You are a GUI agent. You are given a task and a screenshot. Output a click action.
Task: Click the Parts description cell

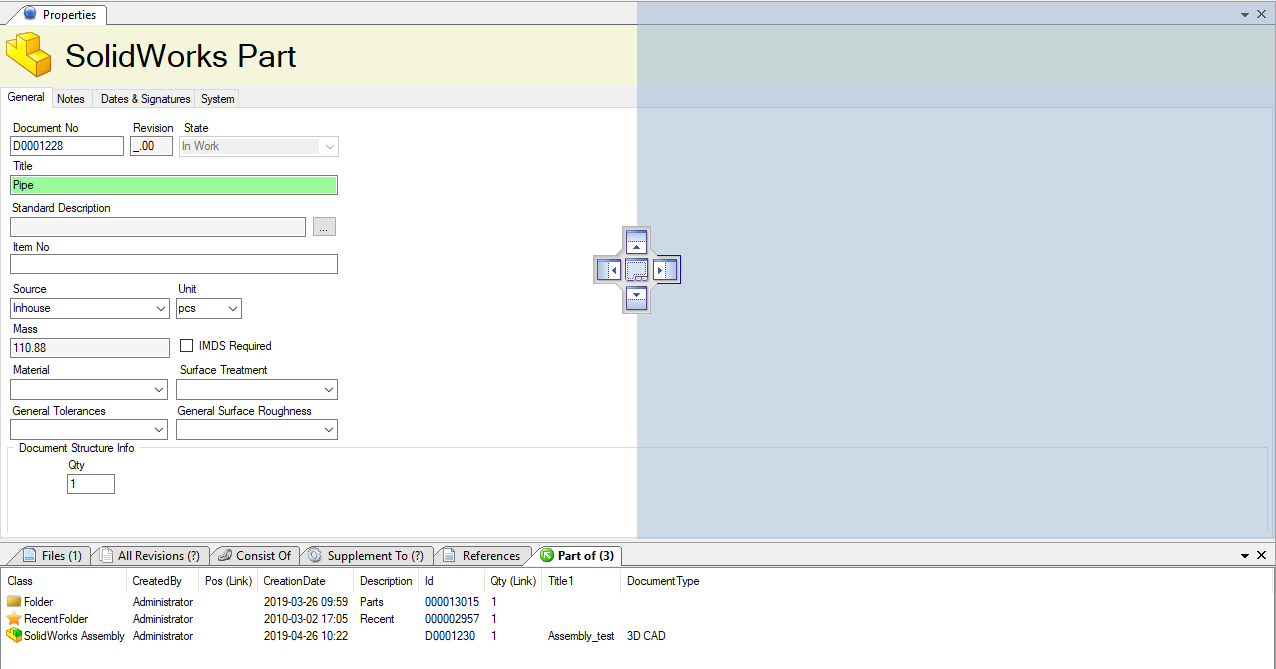(372, 602)
